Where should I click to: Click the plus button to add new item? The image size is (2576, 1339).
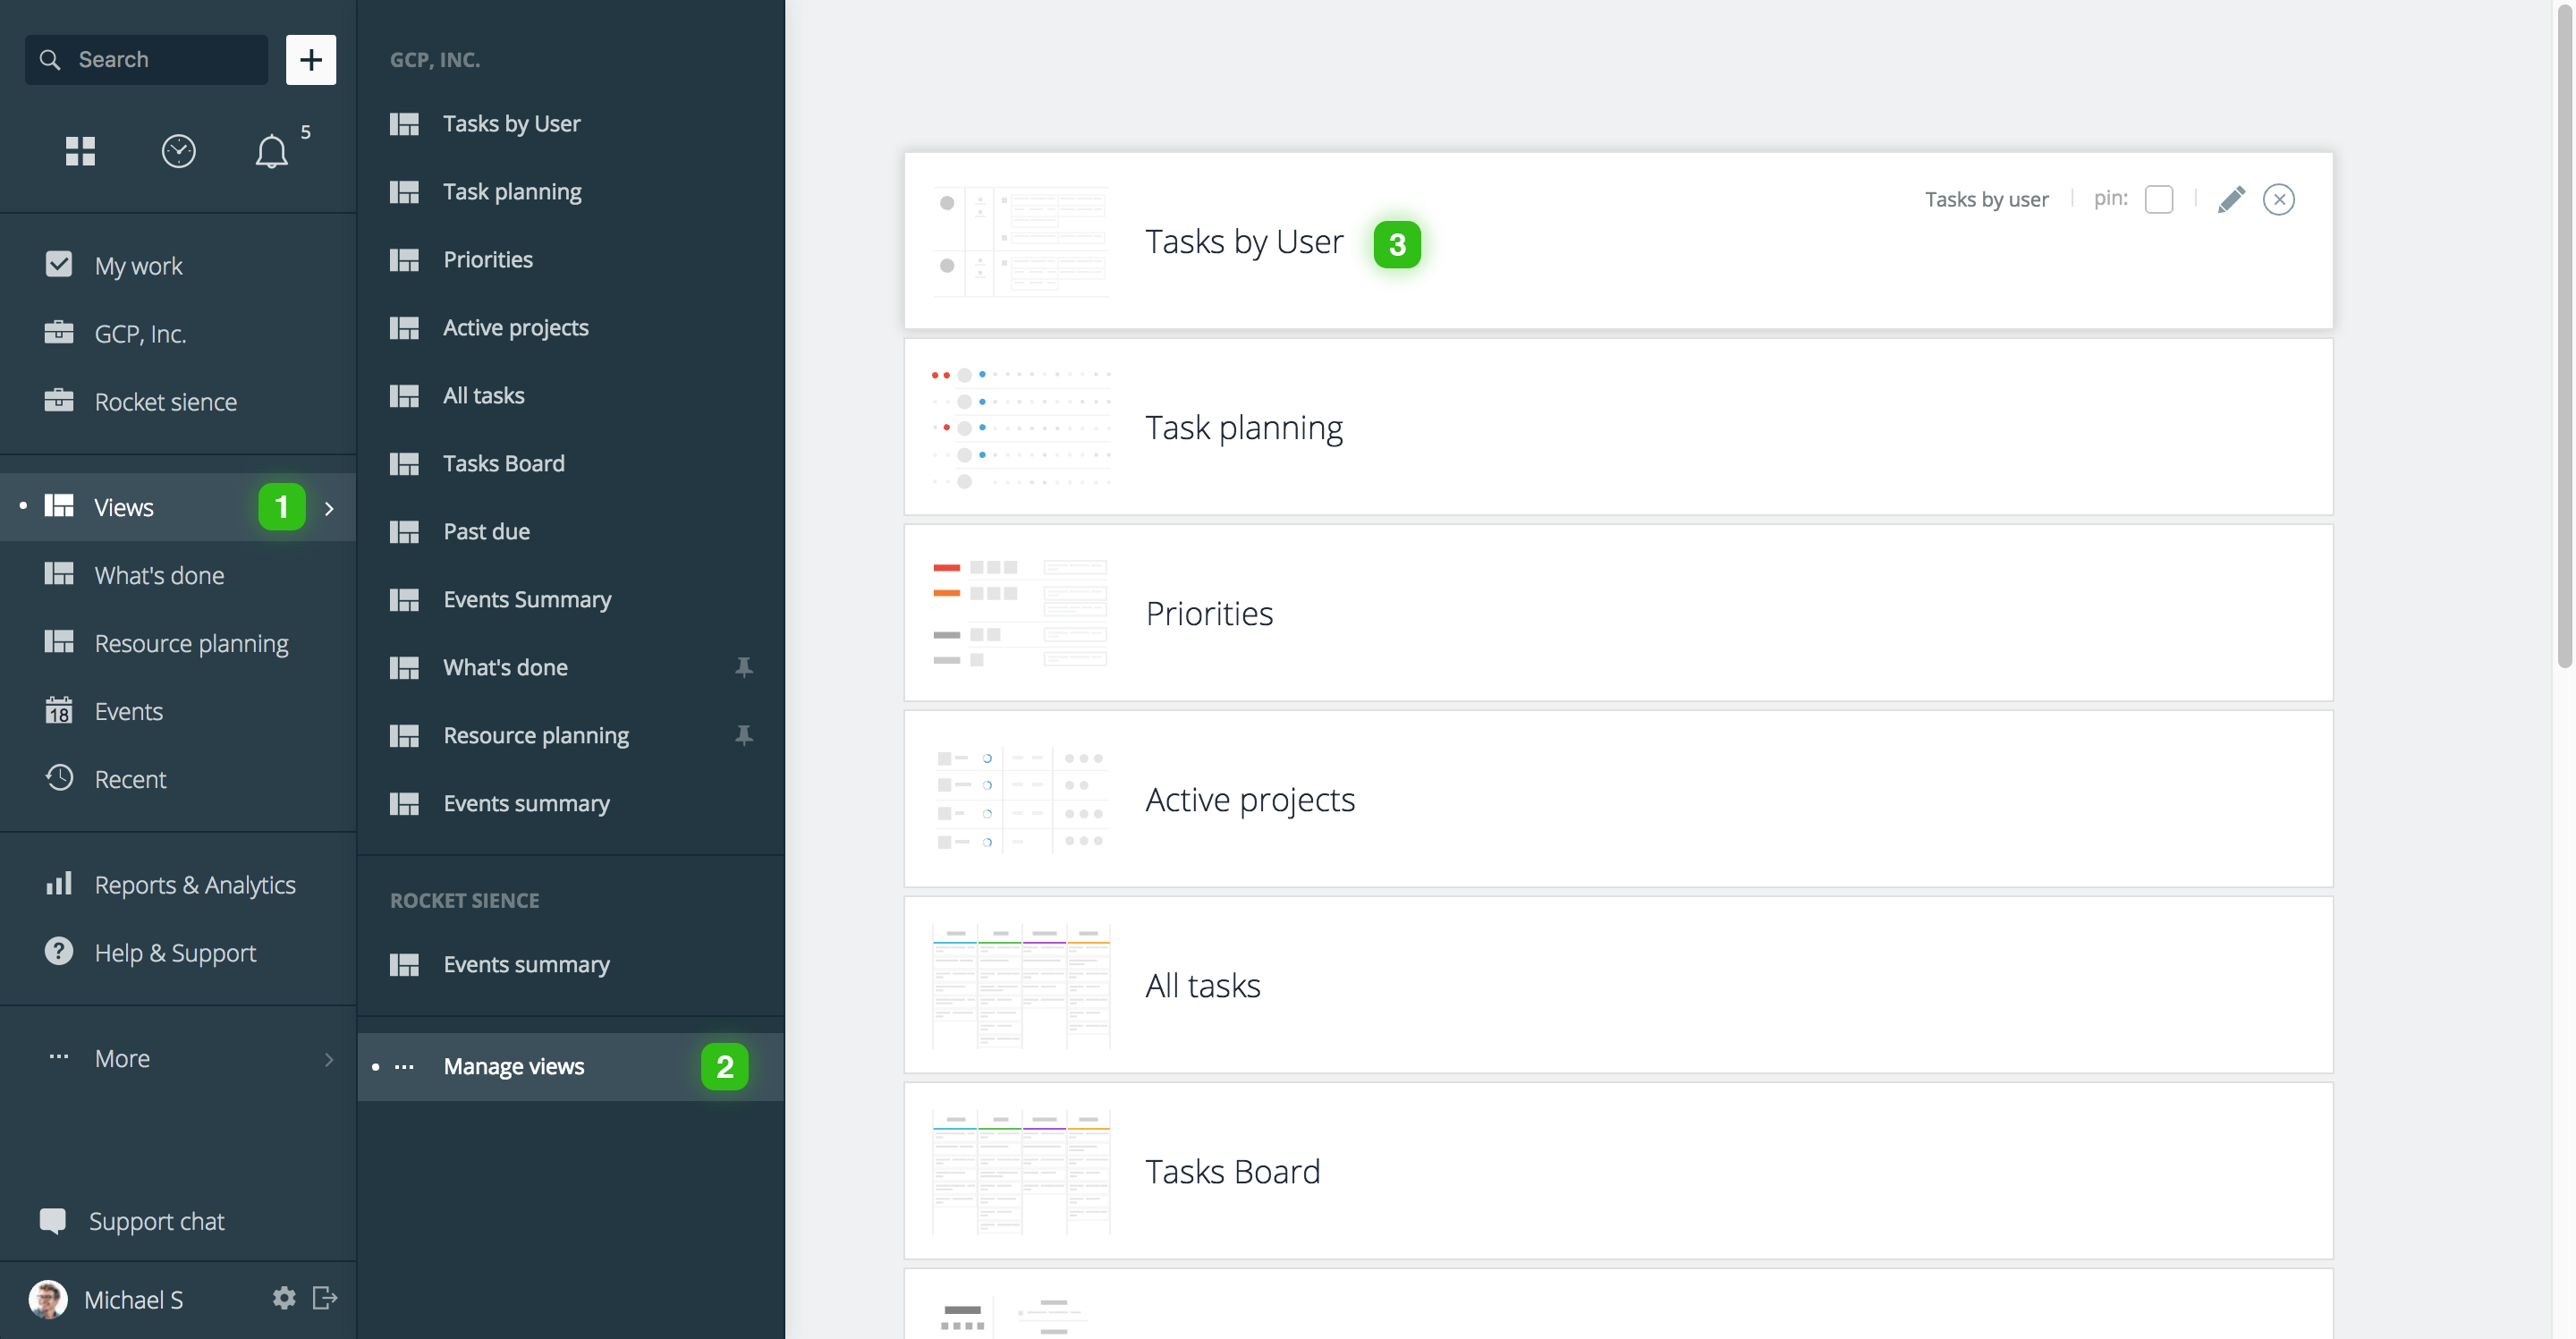coord(311,60)
